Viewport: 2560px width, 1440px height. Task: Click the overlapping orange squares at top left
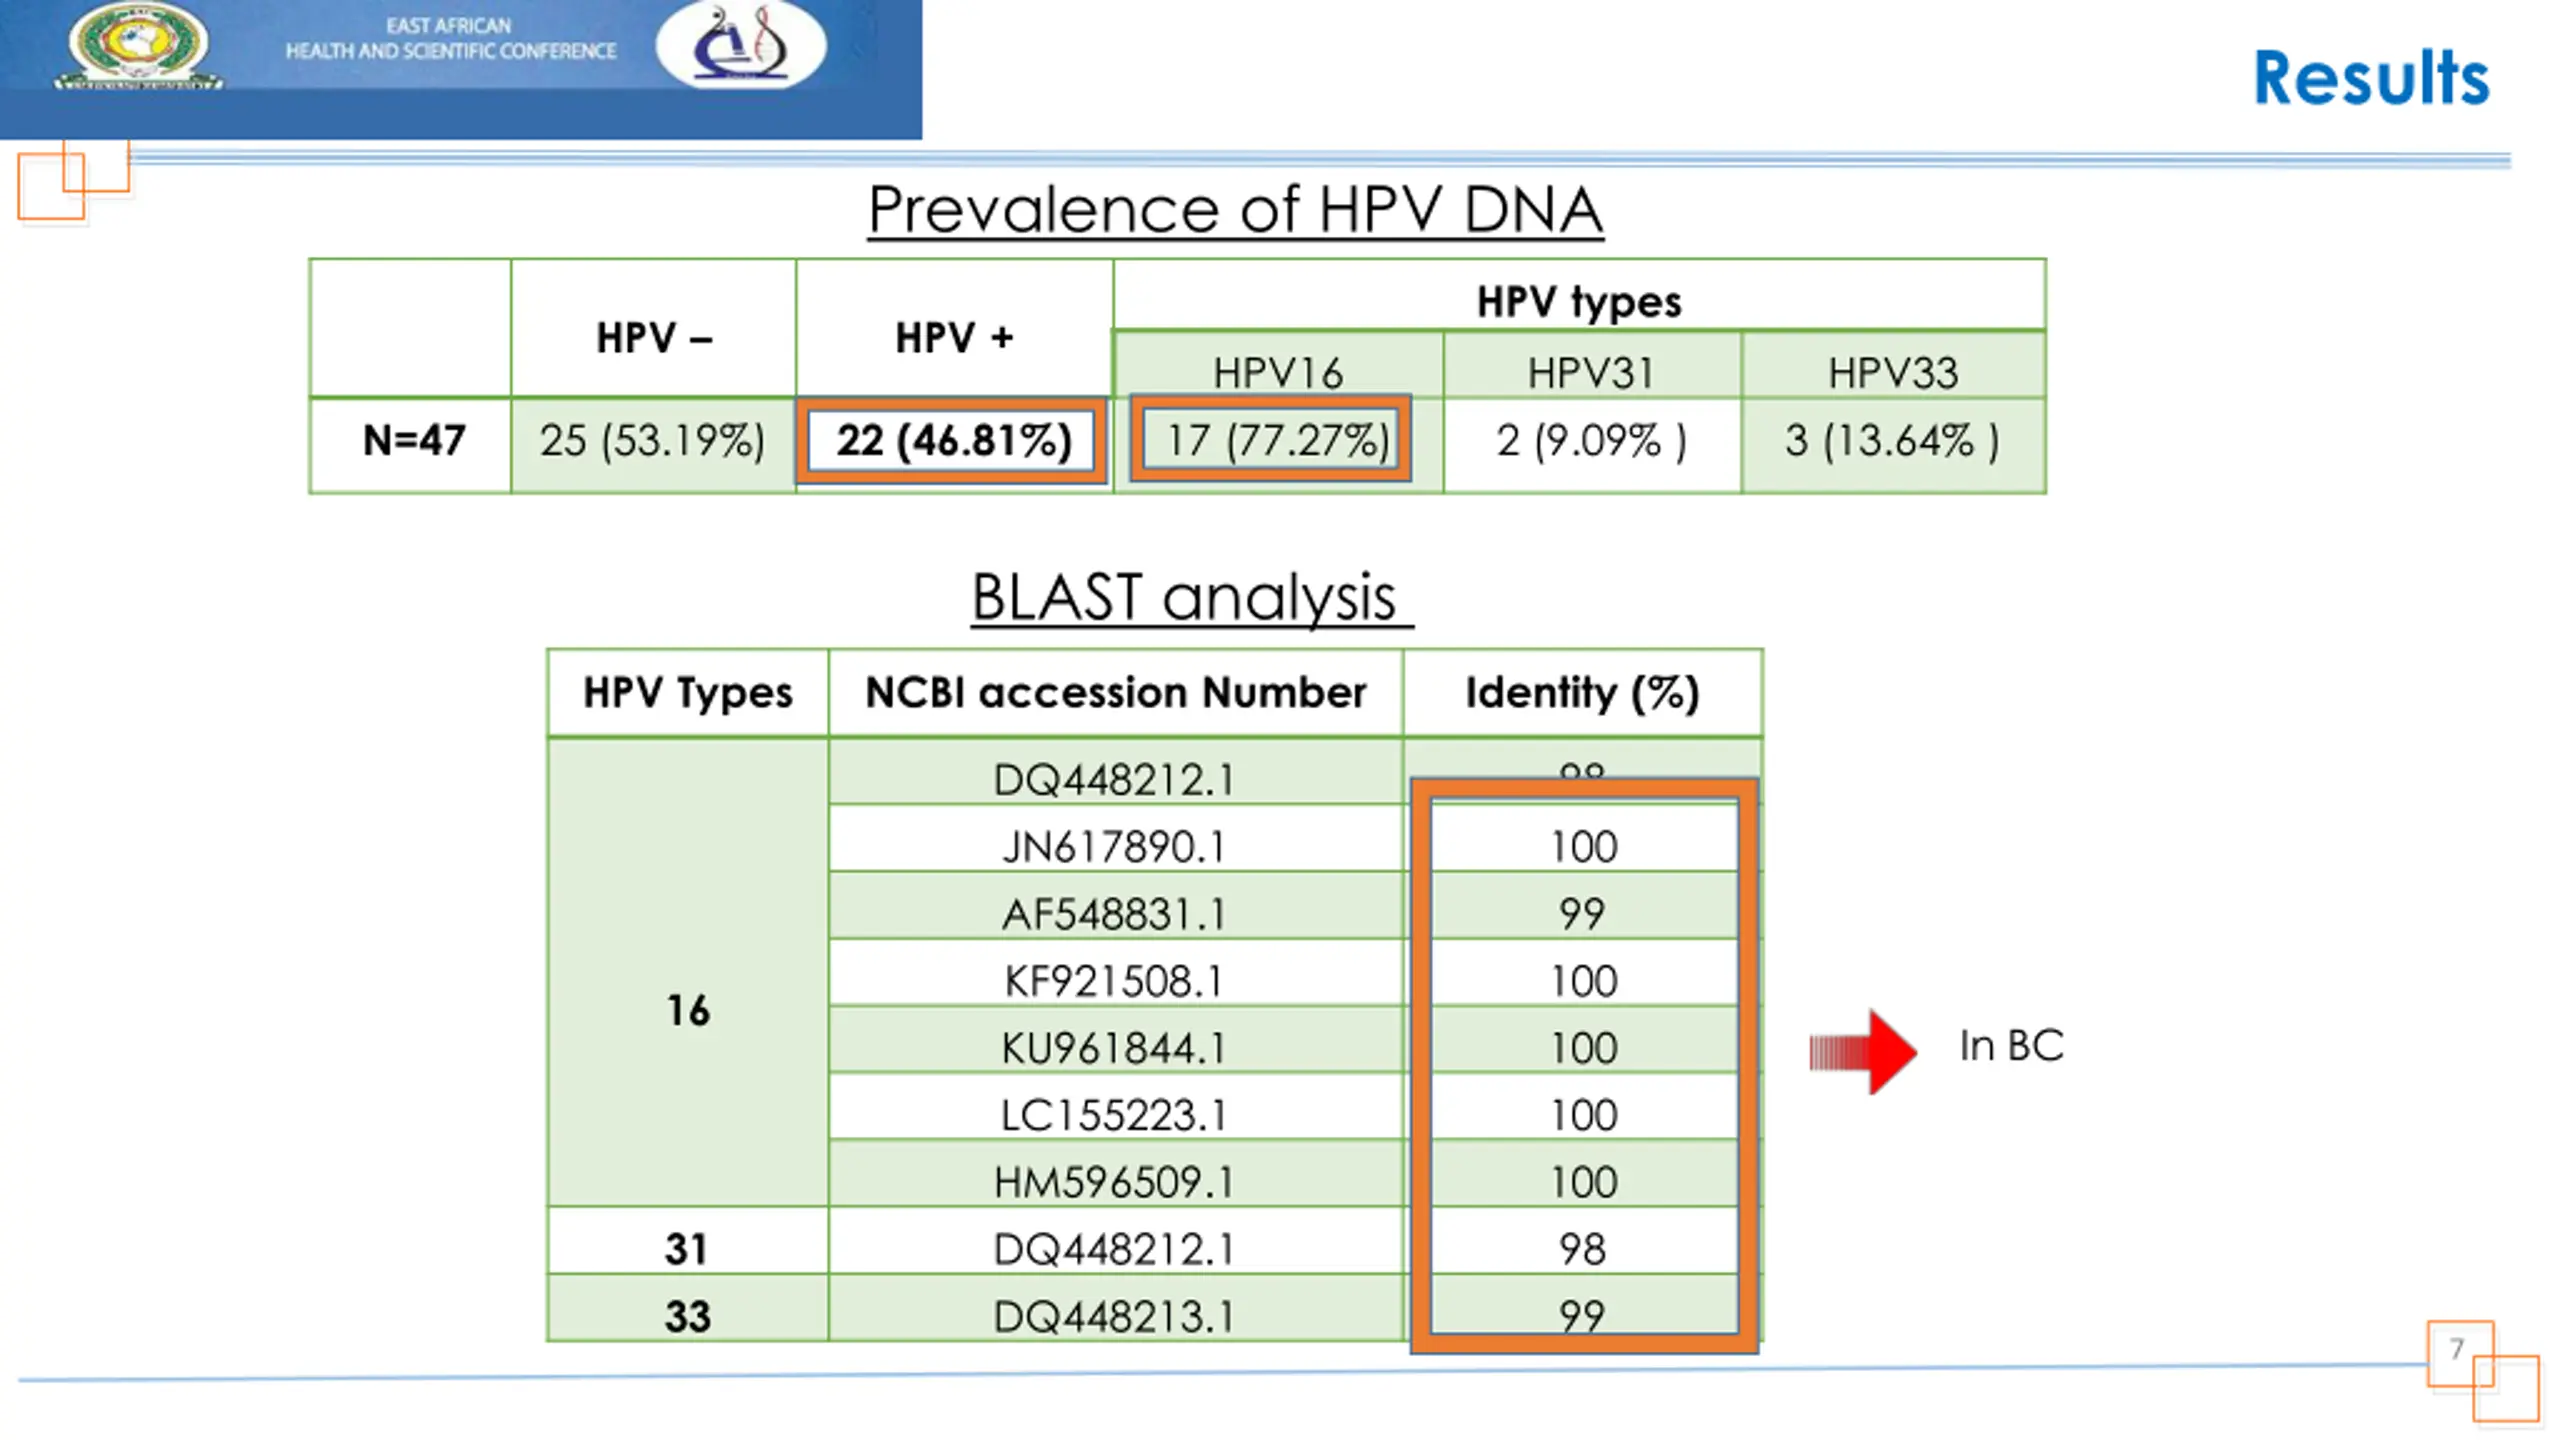(x=73, y=180)
